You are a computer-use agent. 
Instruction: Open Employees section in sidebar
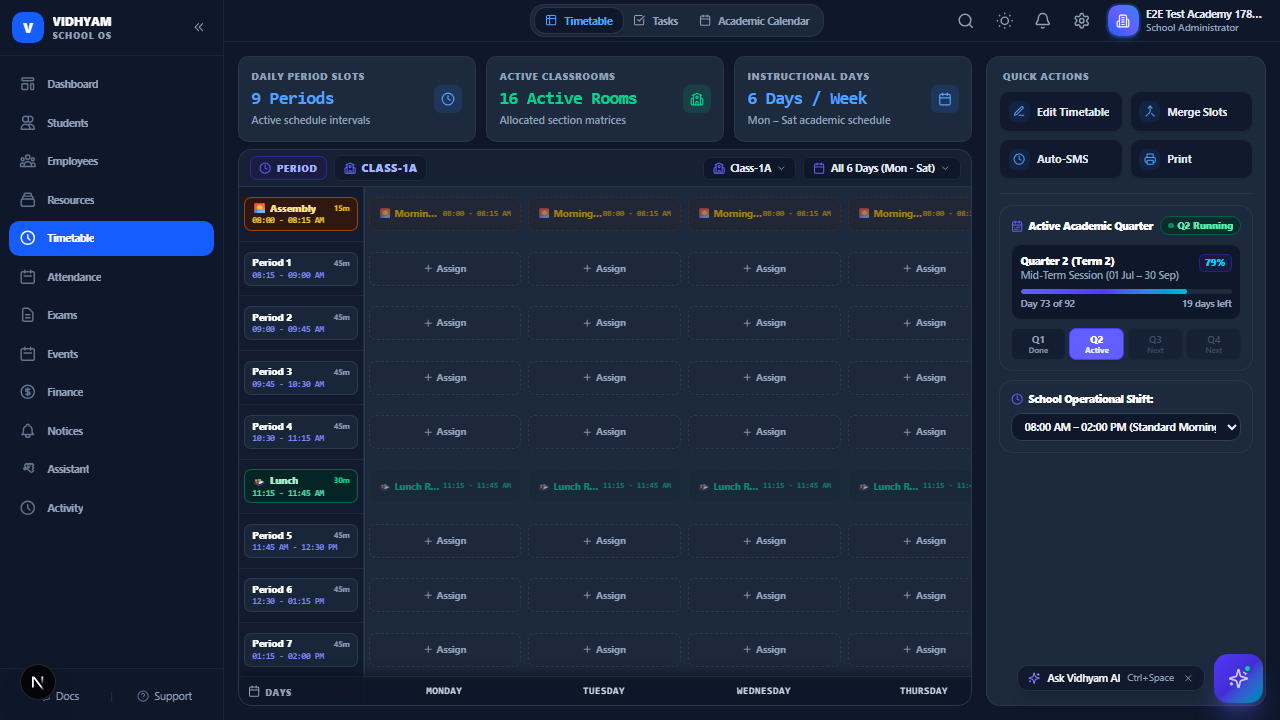pos(111,161)
